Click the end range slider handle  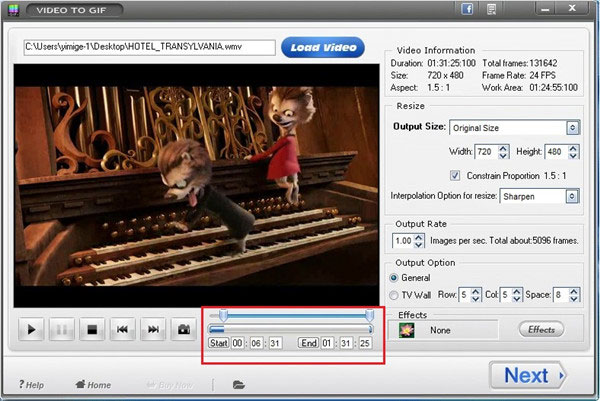point(369,315)
